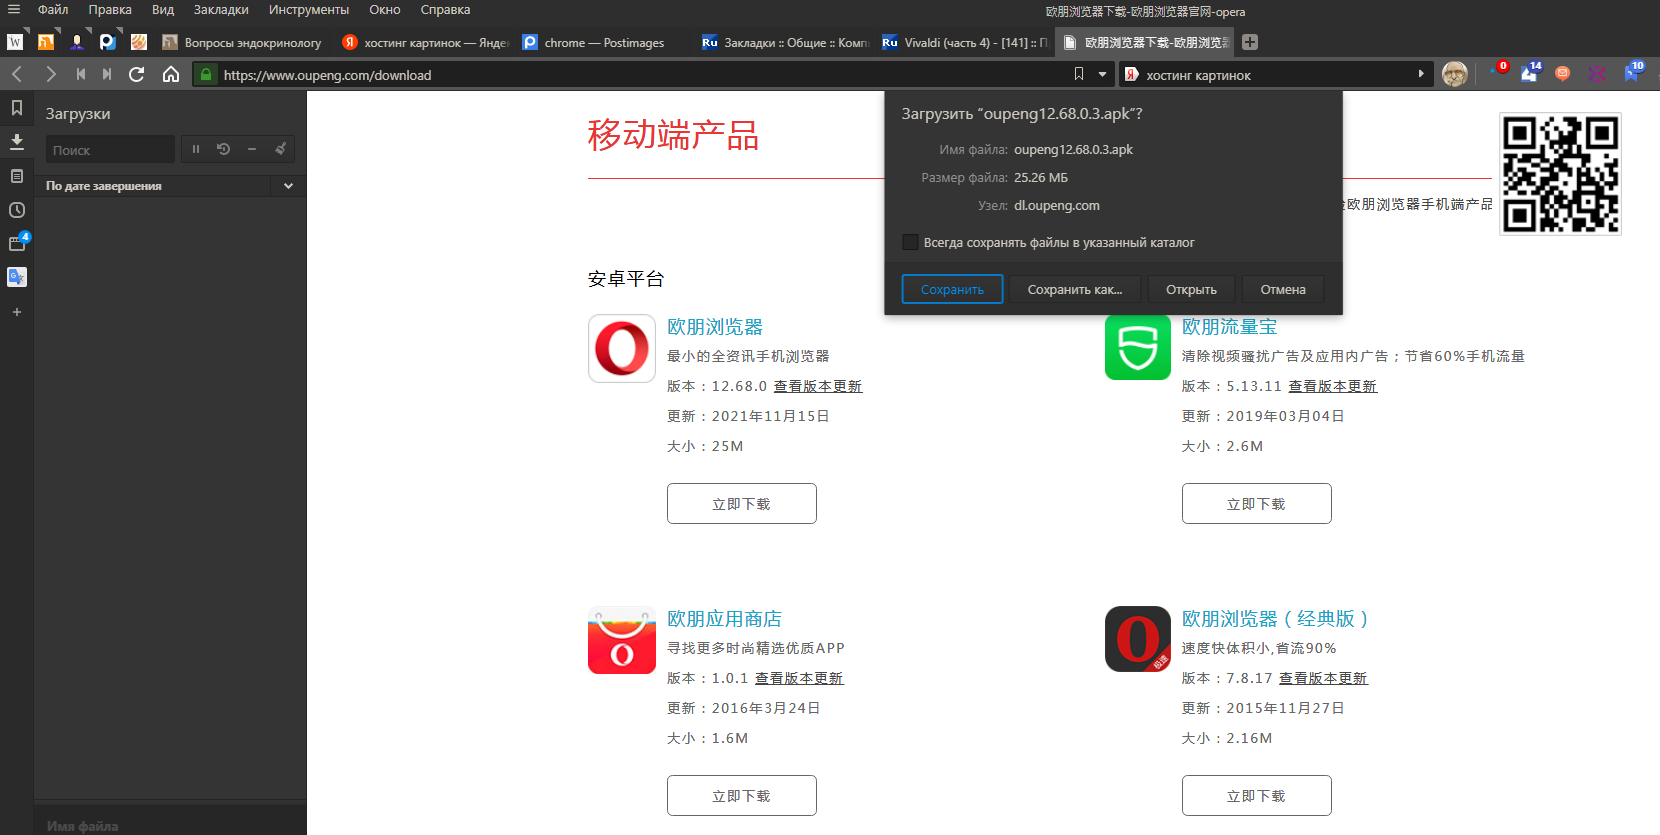
Task: Open the Notes panel in sidebar
Action: point(17,176)
